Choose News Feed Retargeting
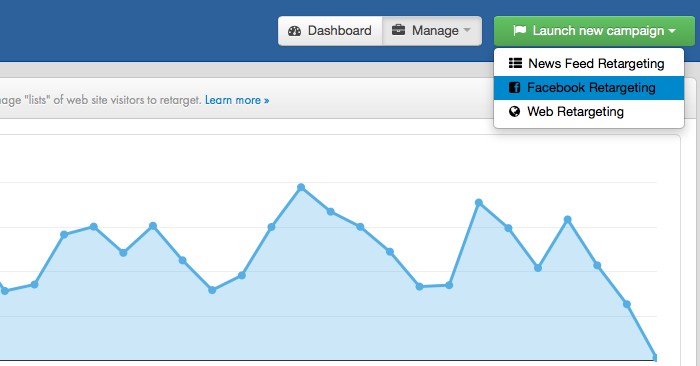 pos(589,63)
